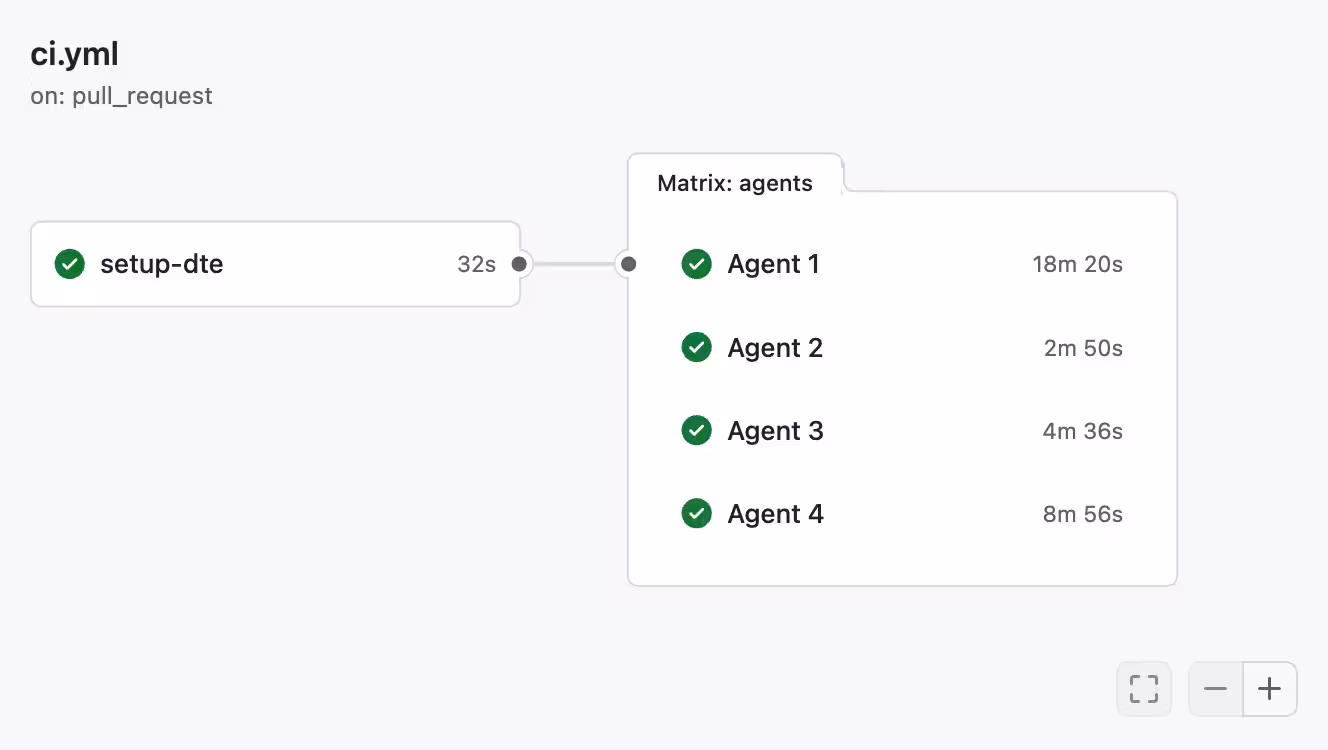Open the Agent 1 job details
Screen dimensions: 1328x750
774,263
